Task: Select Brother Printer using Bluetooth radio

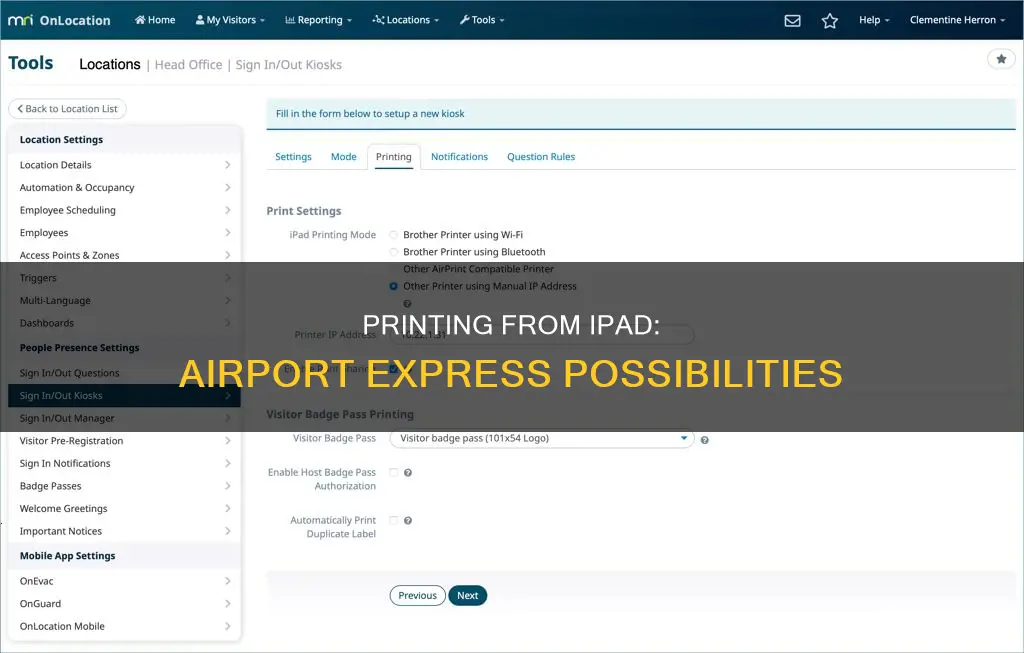Action: click(393, 252)
